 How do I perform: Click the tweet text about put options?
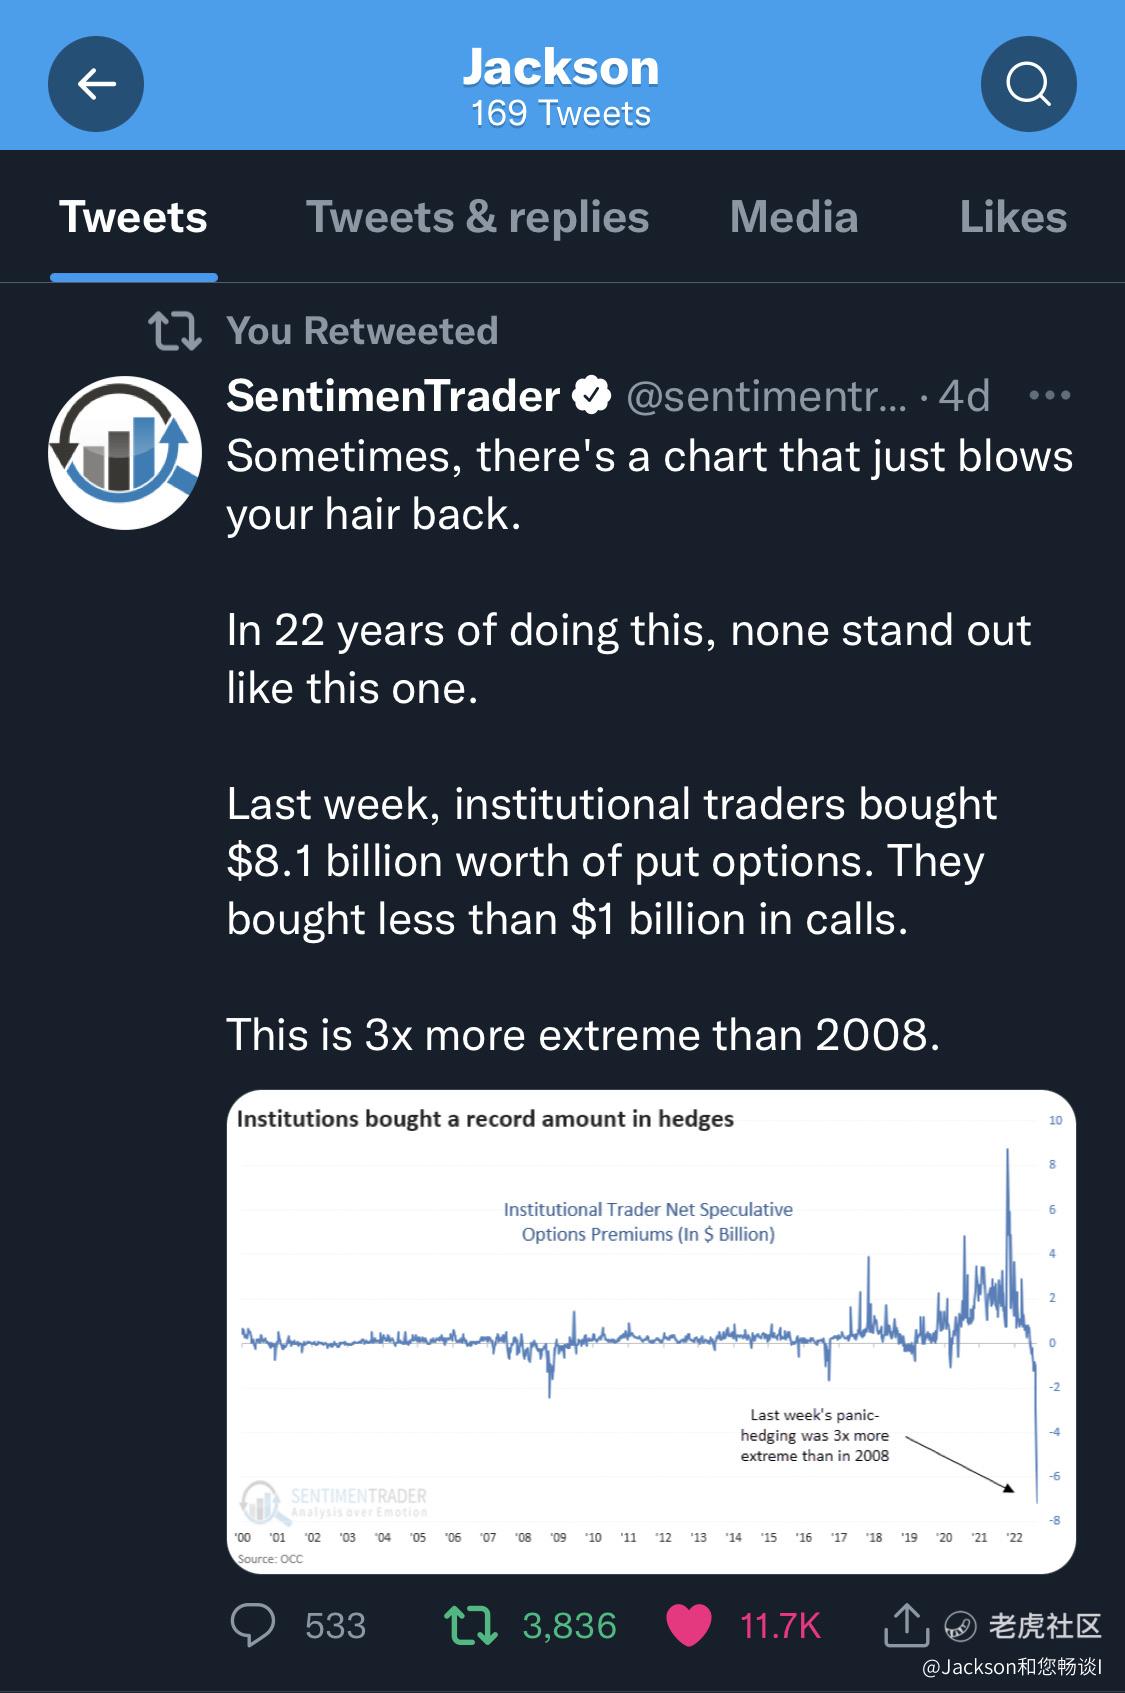[612, 862]
